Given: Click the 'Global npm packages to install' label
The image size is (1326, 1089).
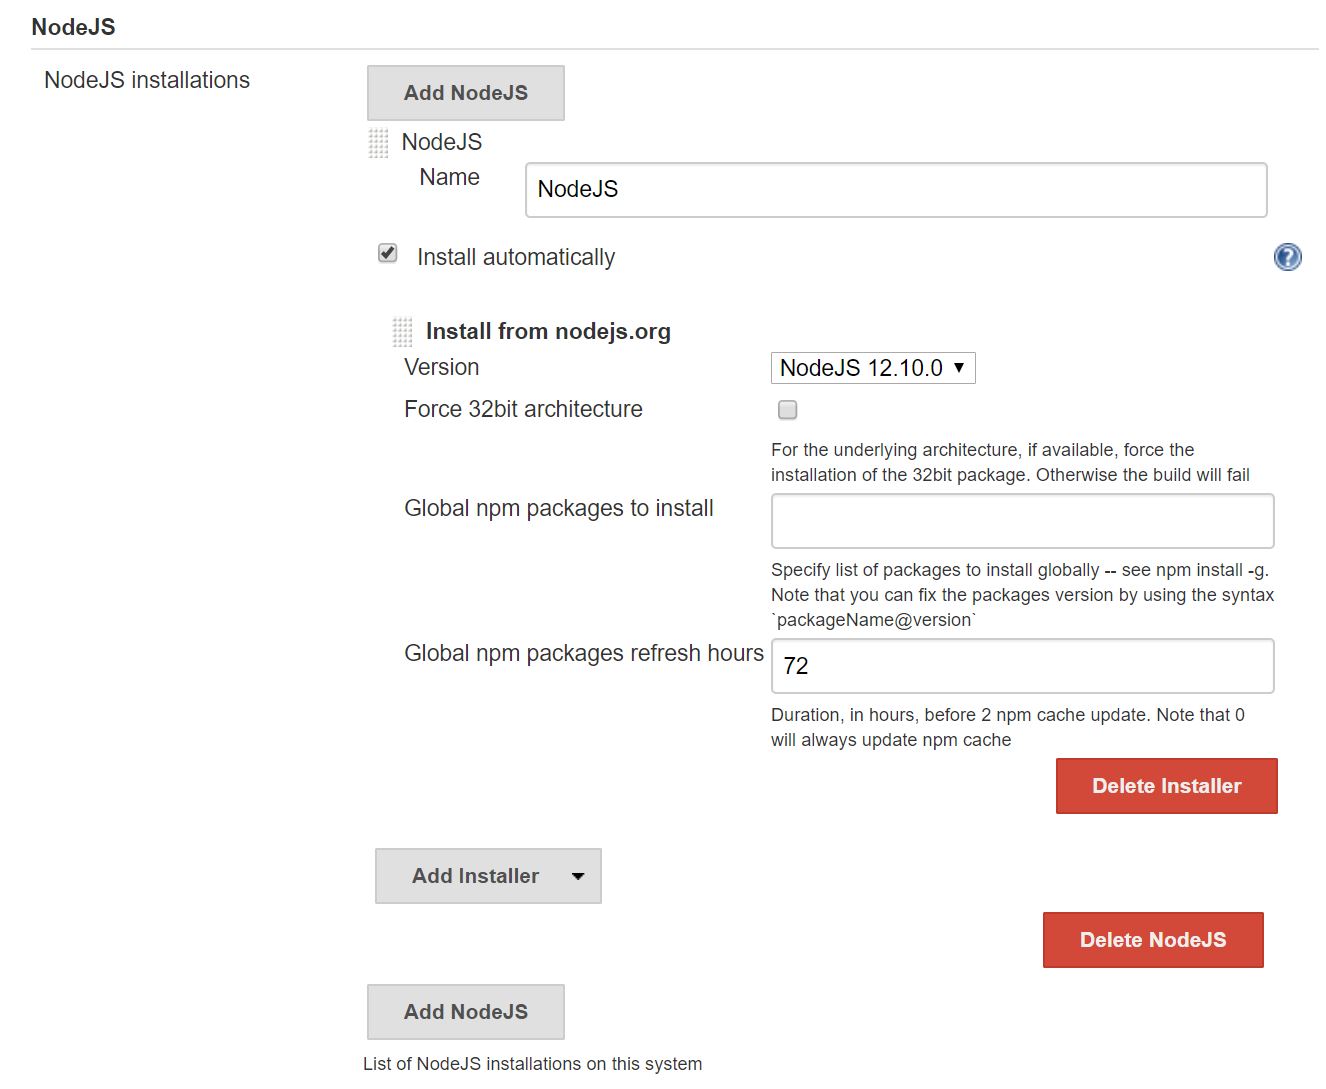Looking at the screenshot, I should [x=559, y=508].
